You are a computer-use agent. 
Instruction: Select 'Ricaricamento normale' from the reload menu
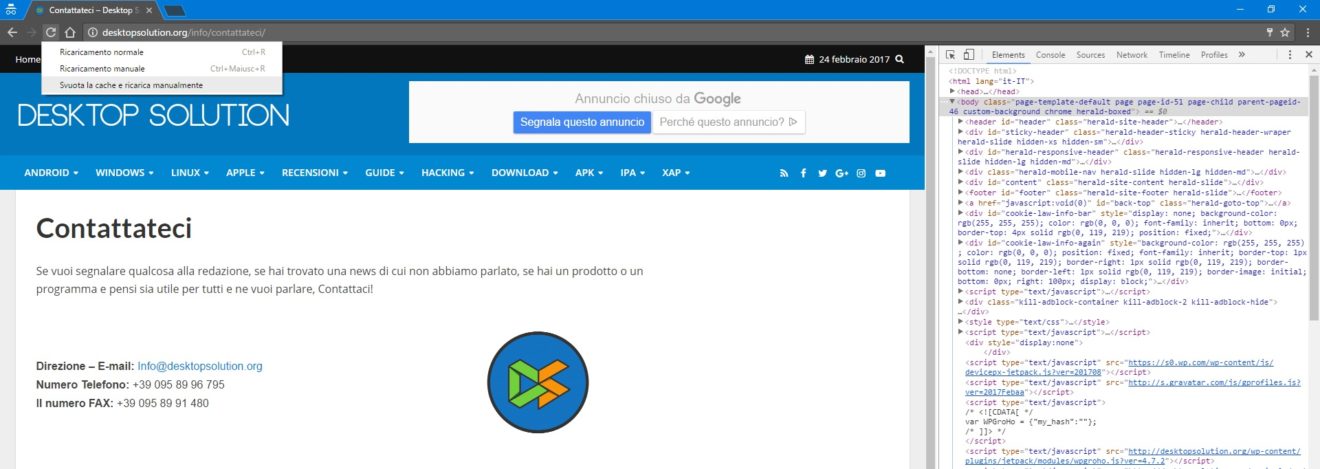pyautogui.click(x=162, y=52)
